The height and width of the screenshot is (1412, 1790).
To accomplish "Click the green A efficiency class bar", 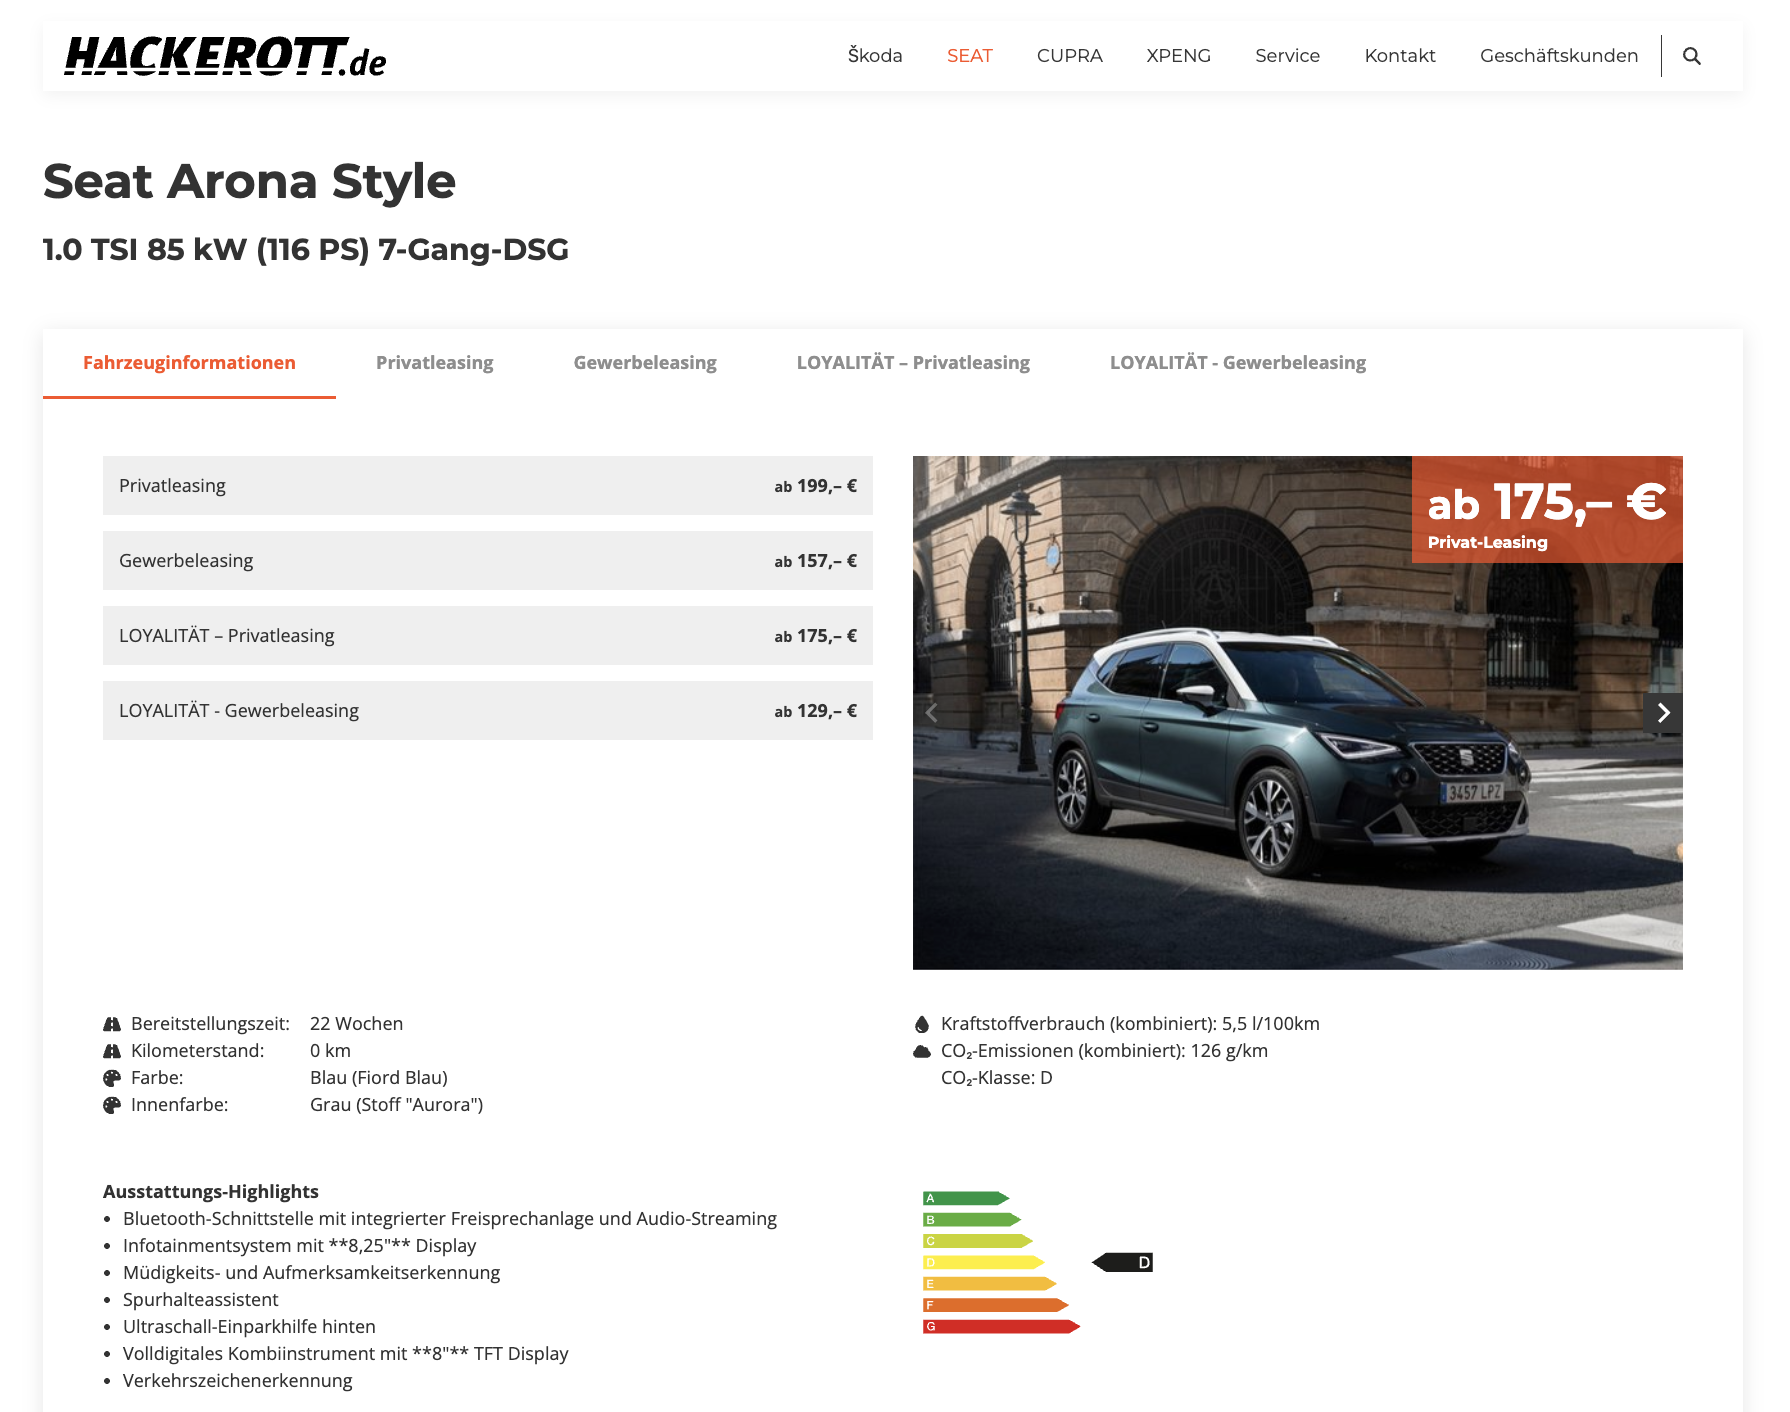I will point(965,1198).
